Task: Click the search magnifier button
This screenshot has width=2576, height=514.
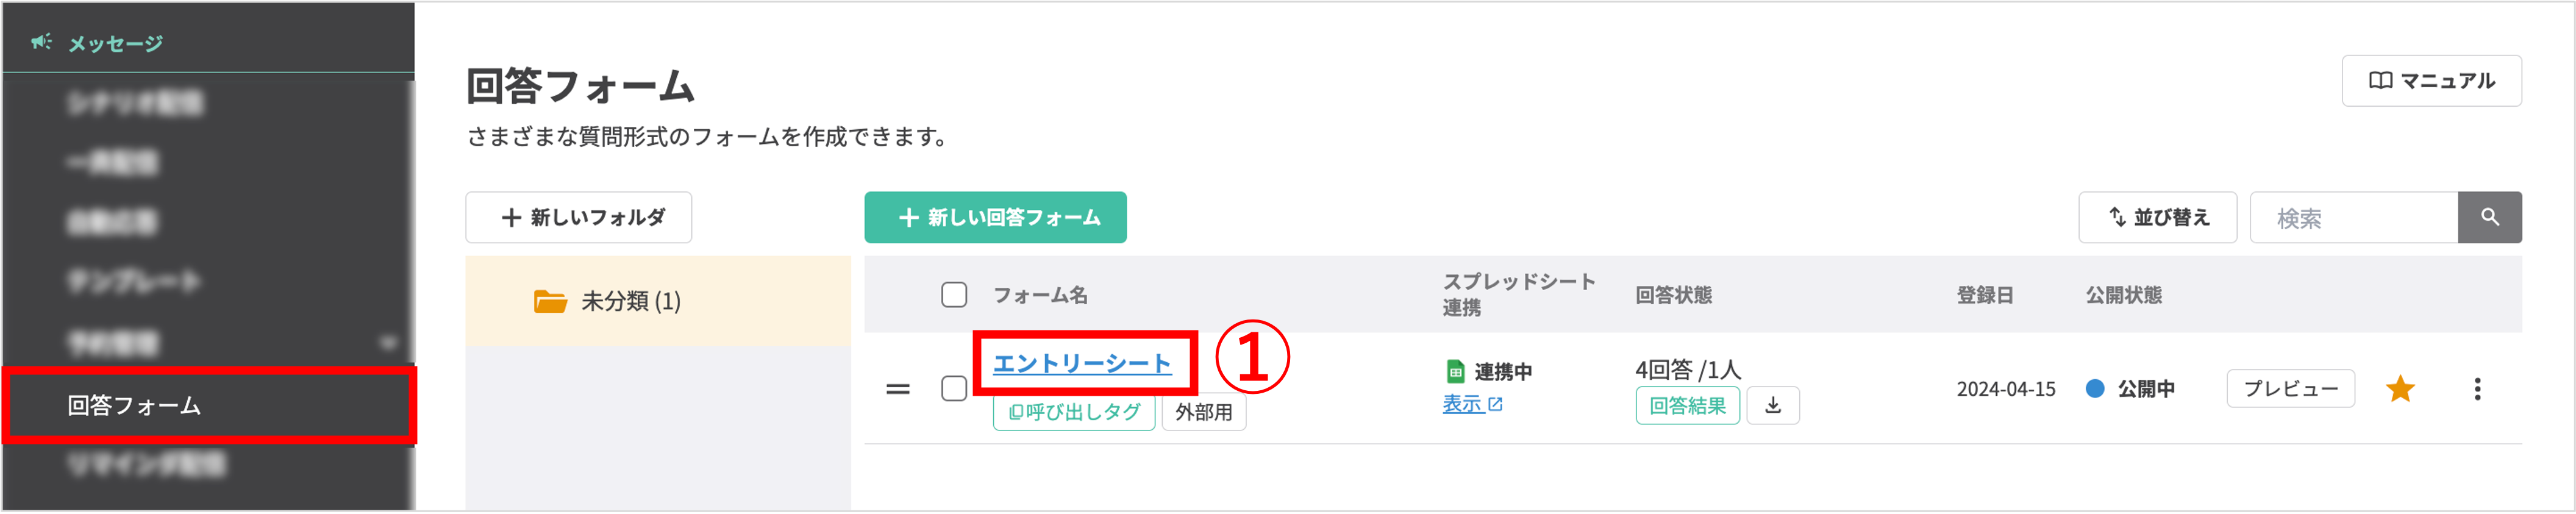Action: tap(2489, 217)
